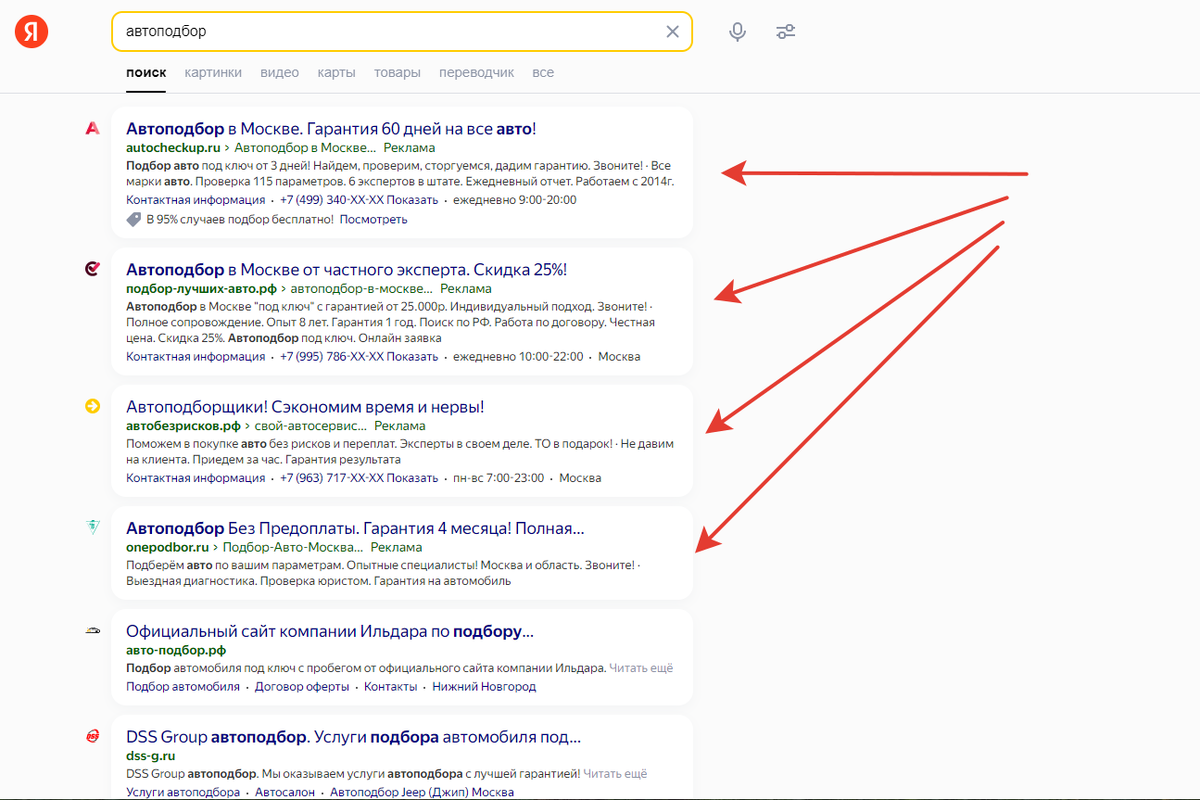Select the поиск tab

tap(146, 72)
